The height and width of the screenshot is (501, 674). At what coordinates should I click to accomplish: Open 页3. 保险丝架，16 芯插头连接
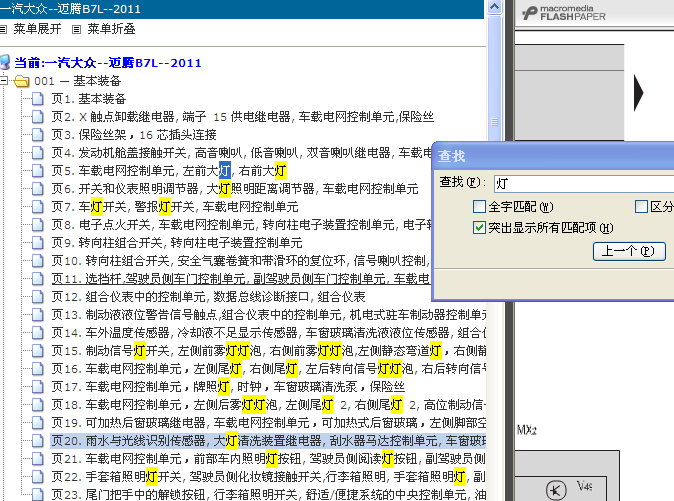coord(134,134)
